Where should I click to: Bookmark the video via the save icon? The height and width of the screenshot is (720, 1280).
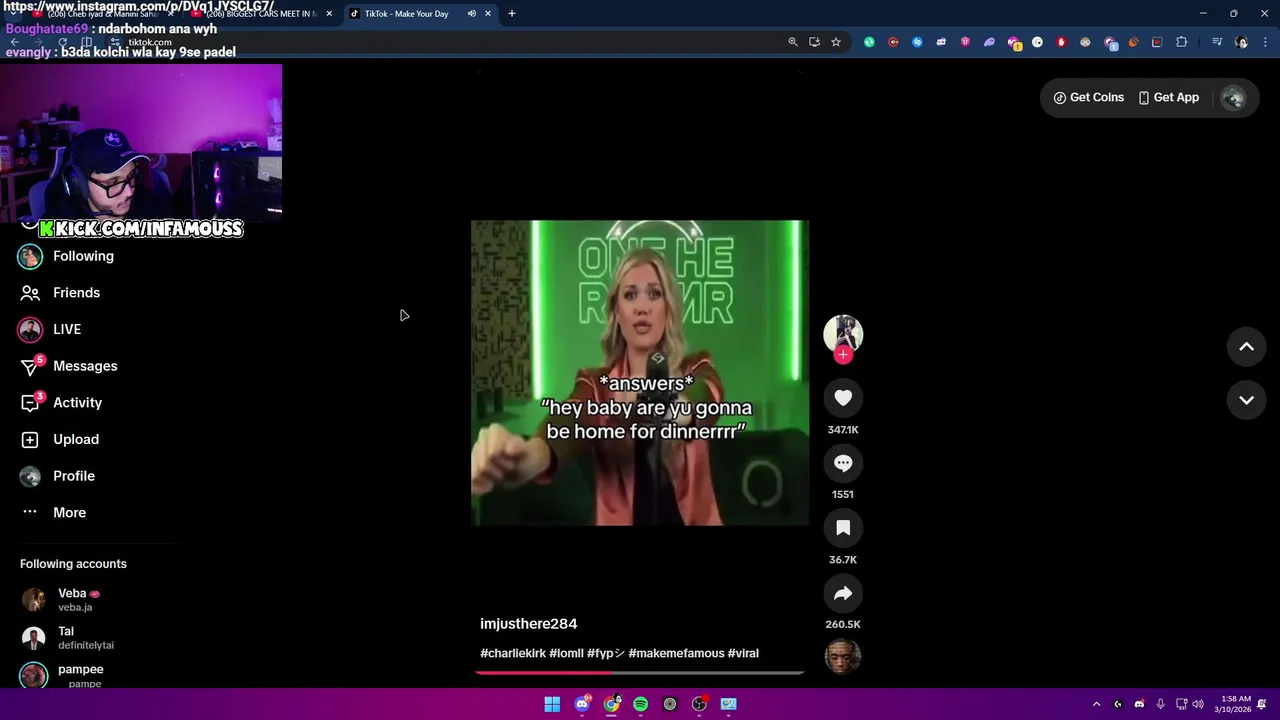[843, 528]
